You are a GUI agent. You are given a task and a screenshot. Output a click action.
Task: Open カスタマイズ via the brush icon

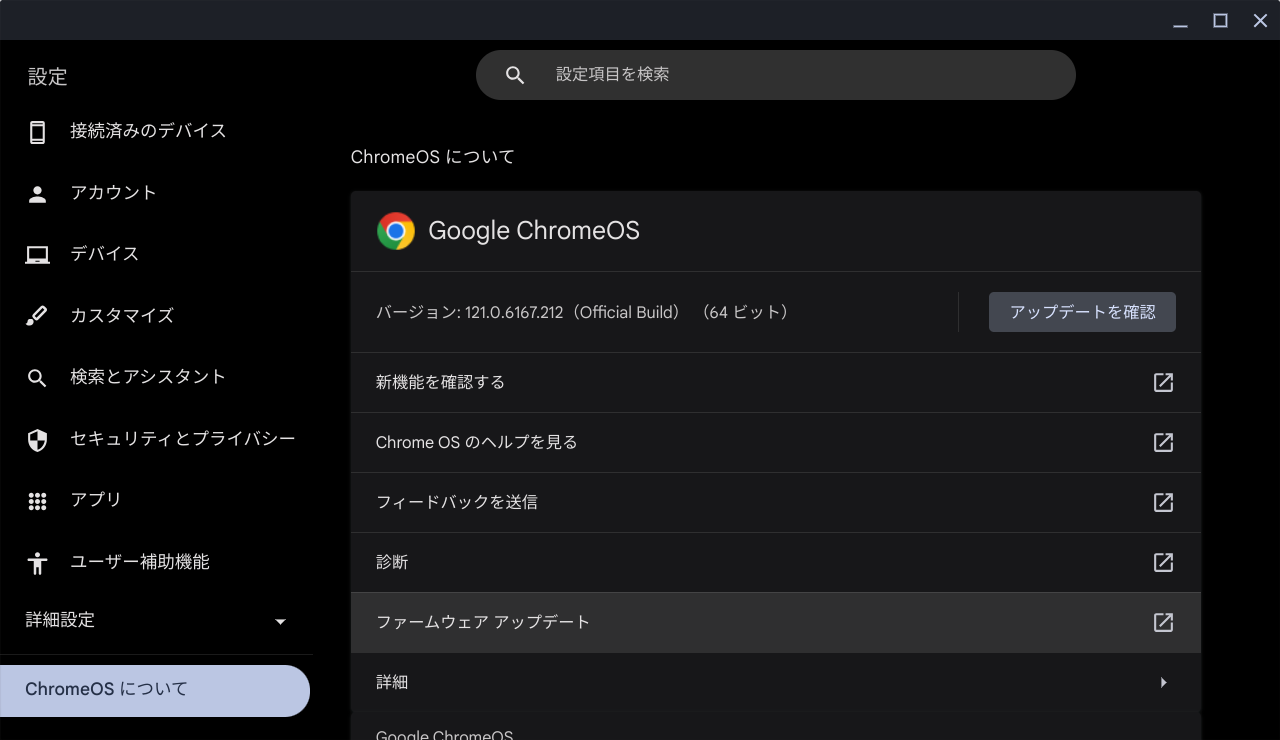pos(37,315)
